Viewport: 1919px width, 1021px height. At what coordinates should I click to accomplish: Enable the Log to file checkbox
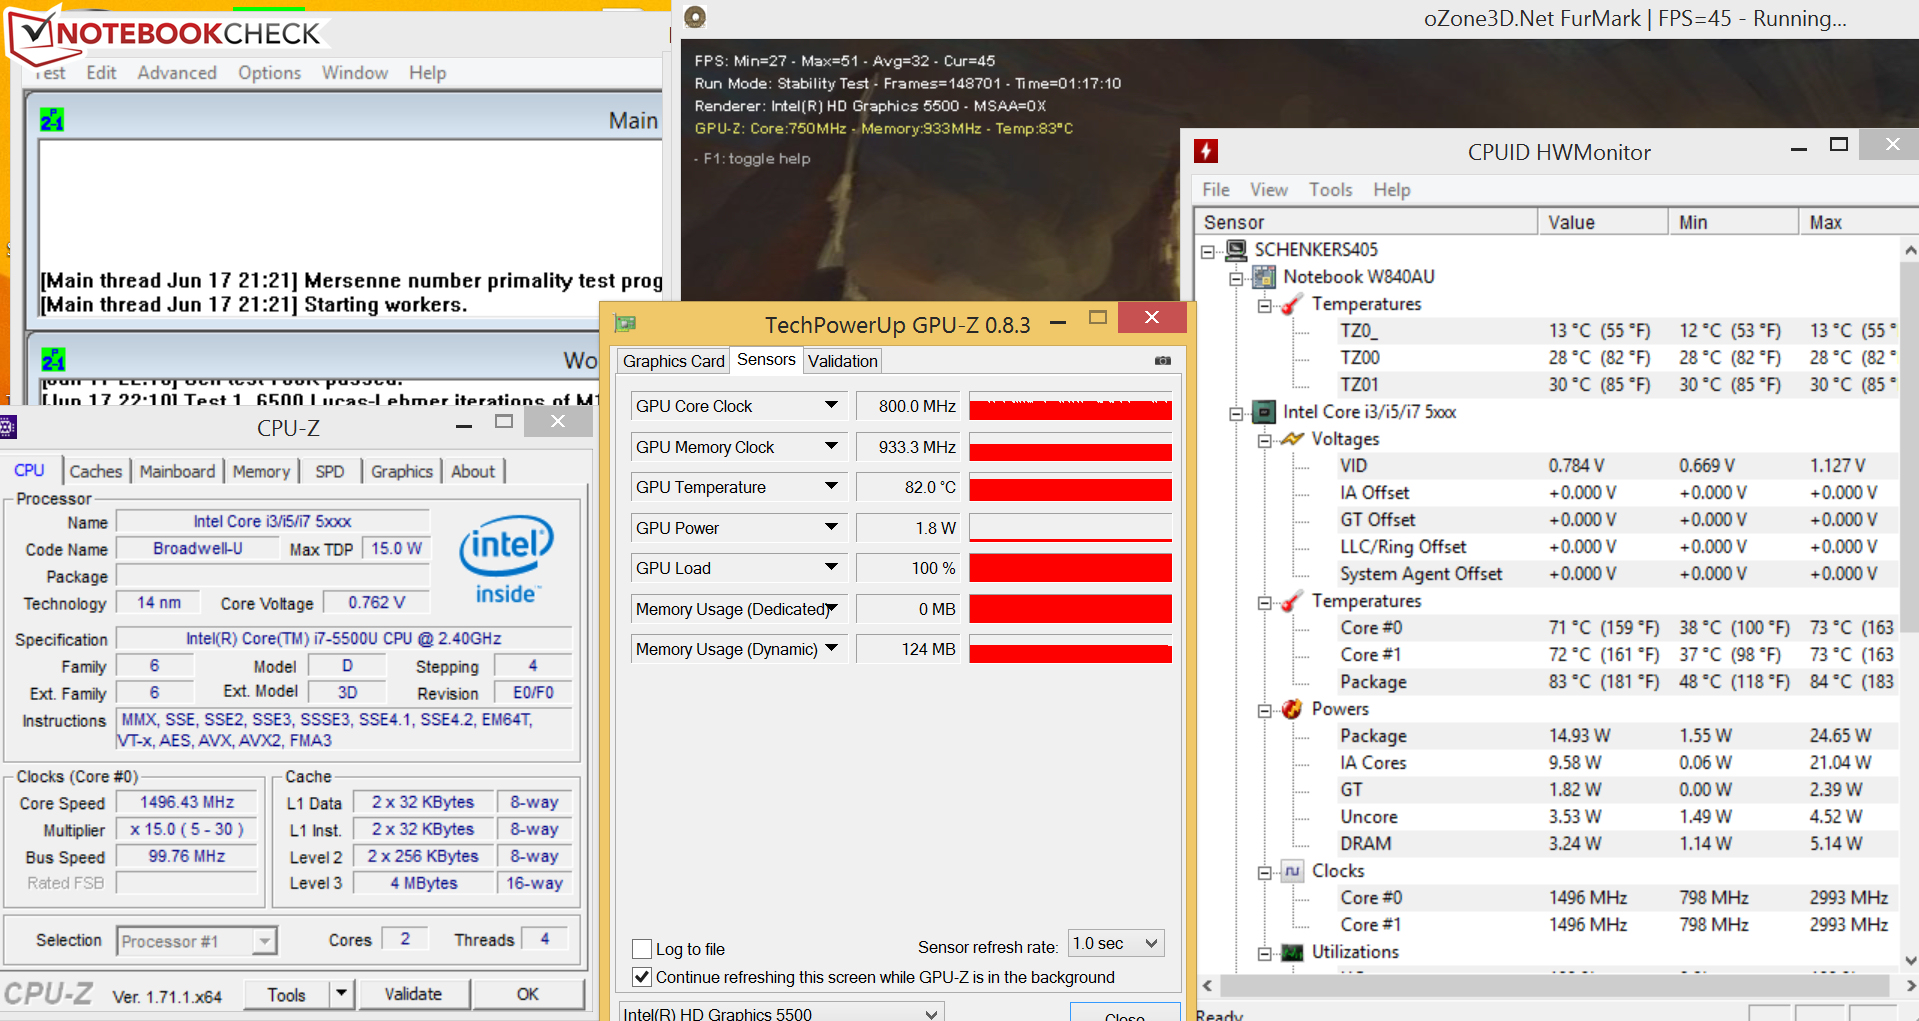pos(643,949)
